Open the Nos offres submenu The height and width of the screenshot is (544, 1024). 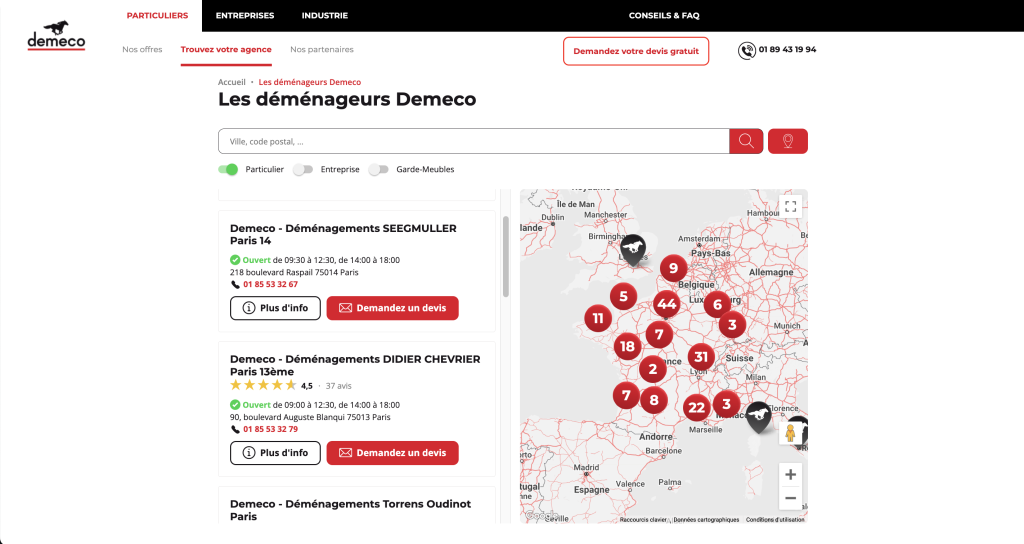pos(142,50)
